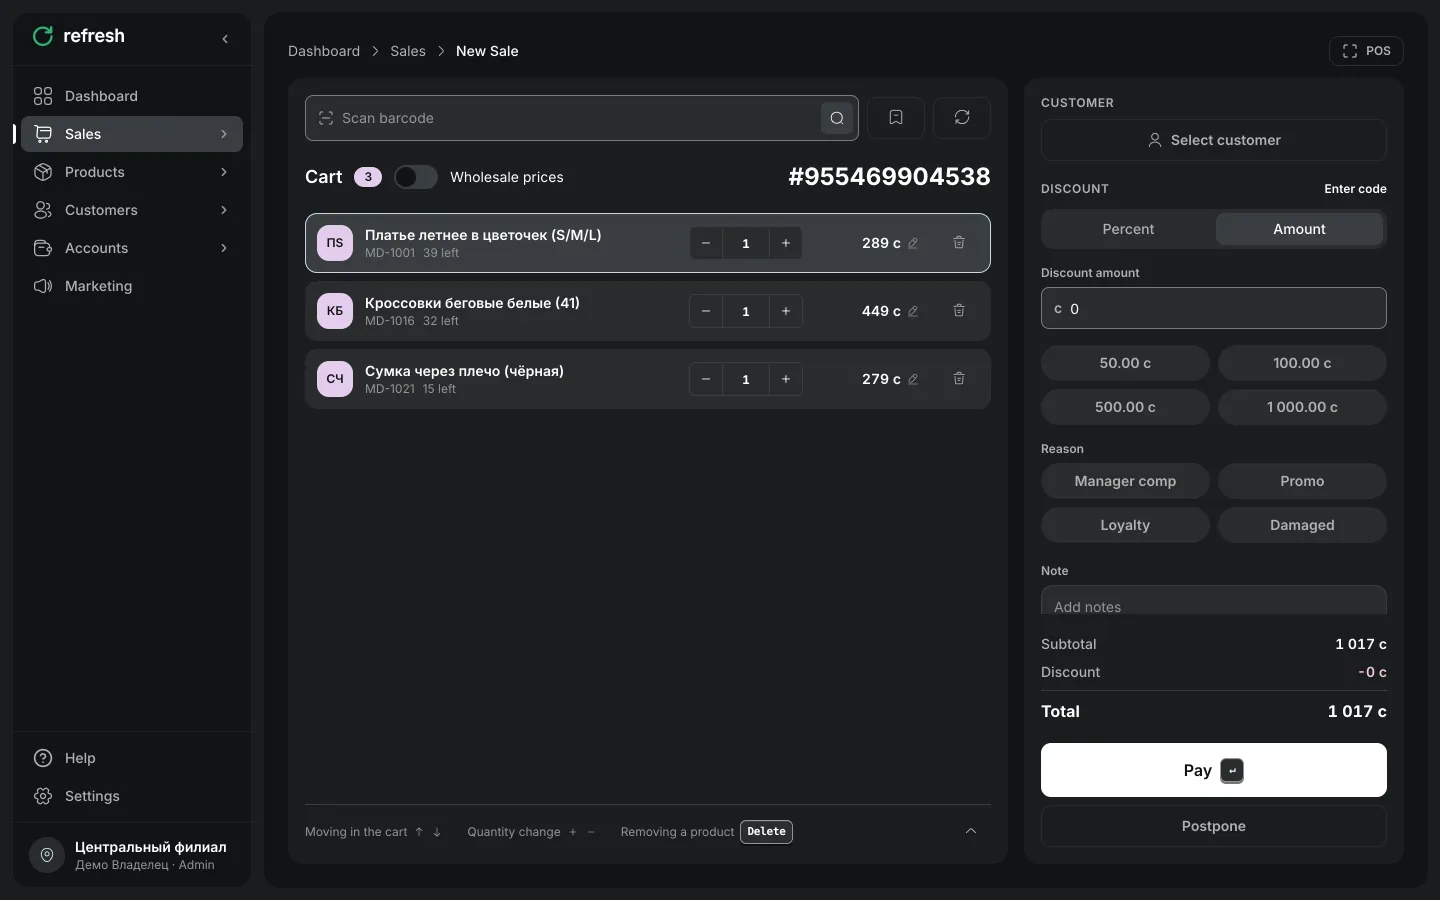Select Promo discount reason
1440x900 pixels.
1302,481
